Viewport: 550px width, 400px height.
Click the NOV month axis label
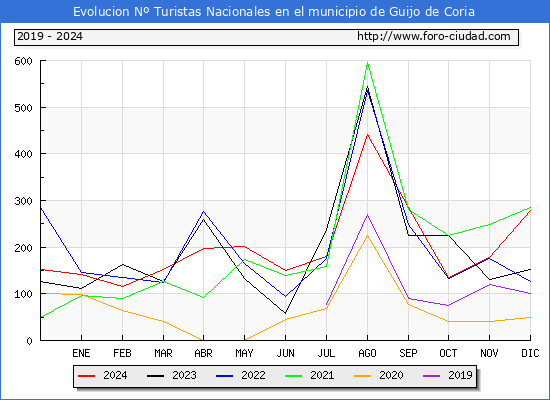pos(489,353)
